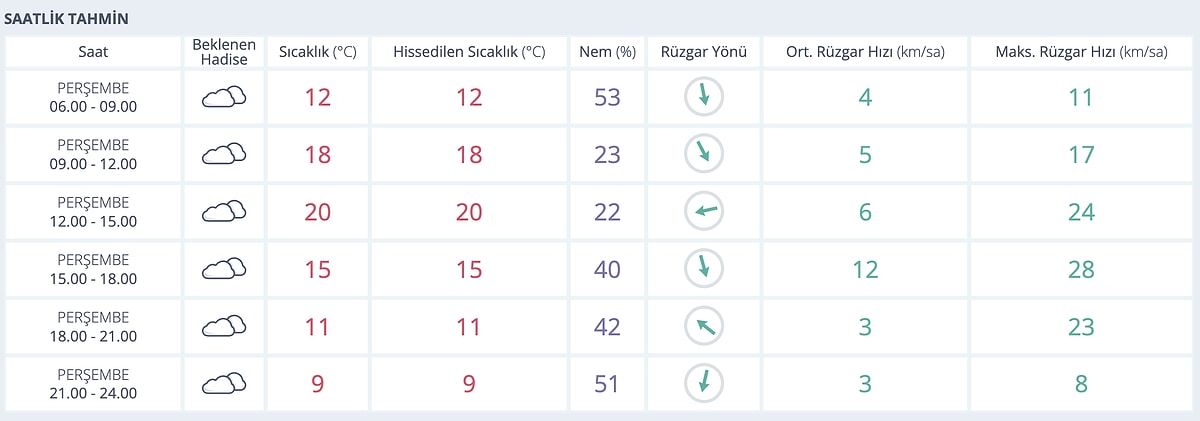Click wind direction arrow for 21.00 - 24.00

tap(704, 384)
